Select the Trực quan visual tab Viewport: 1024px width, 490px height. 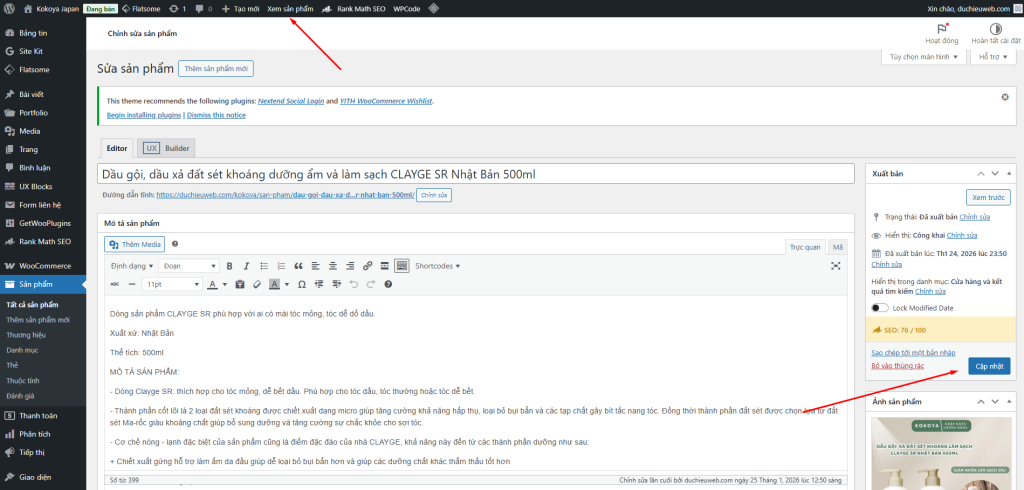pyautogui.click(x=805, y=247)
